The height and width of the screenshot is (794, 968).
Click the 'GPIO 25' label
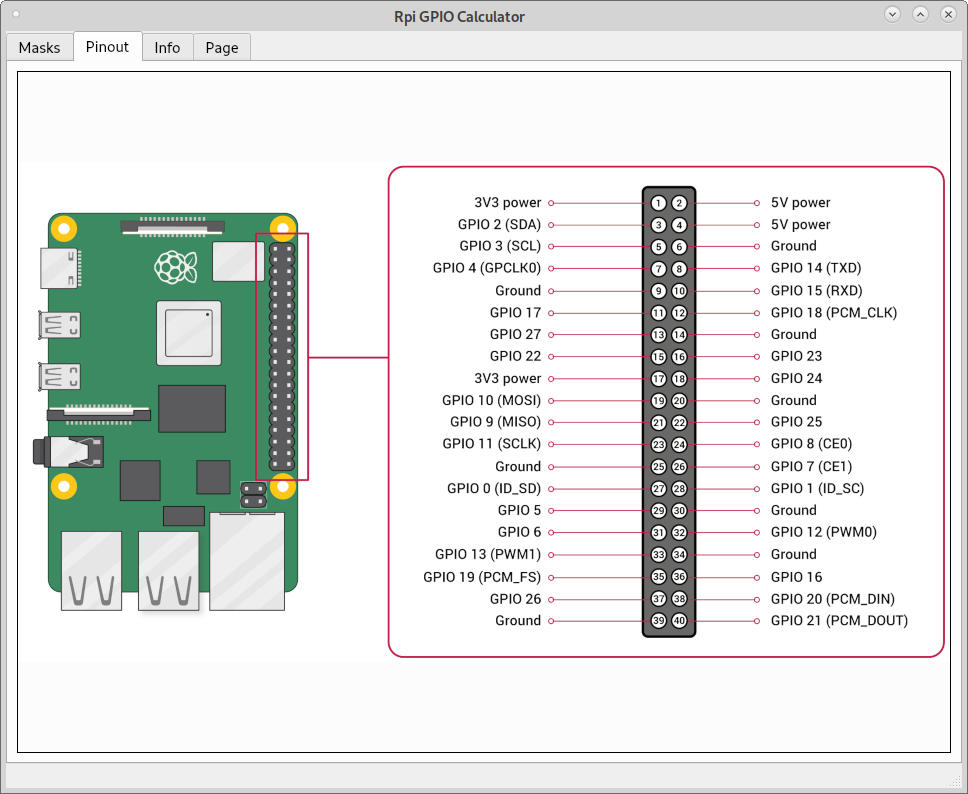coord(796,422)
